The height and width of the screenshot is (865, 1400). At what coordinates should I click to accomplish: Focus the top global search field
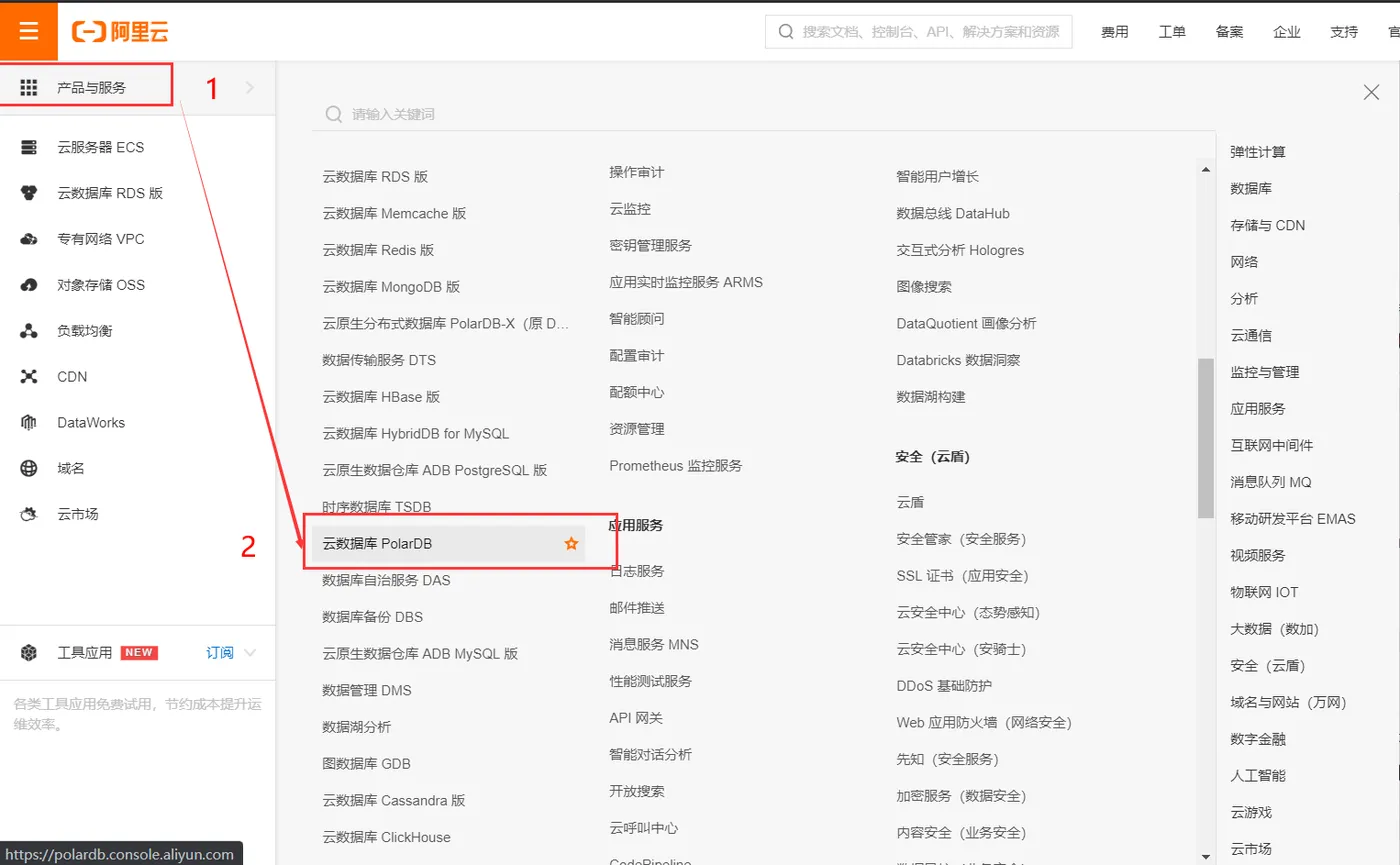tap(919, 32)
